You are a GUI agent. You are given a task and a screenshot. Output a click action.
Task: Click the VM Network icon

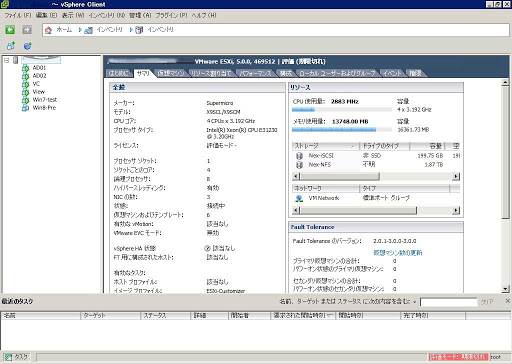tap(299, 198)
